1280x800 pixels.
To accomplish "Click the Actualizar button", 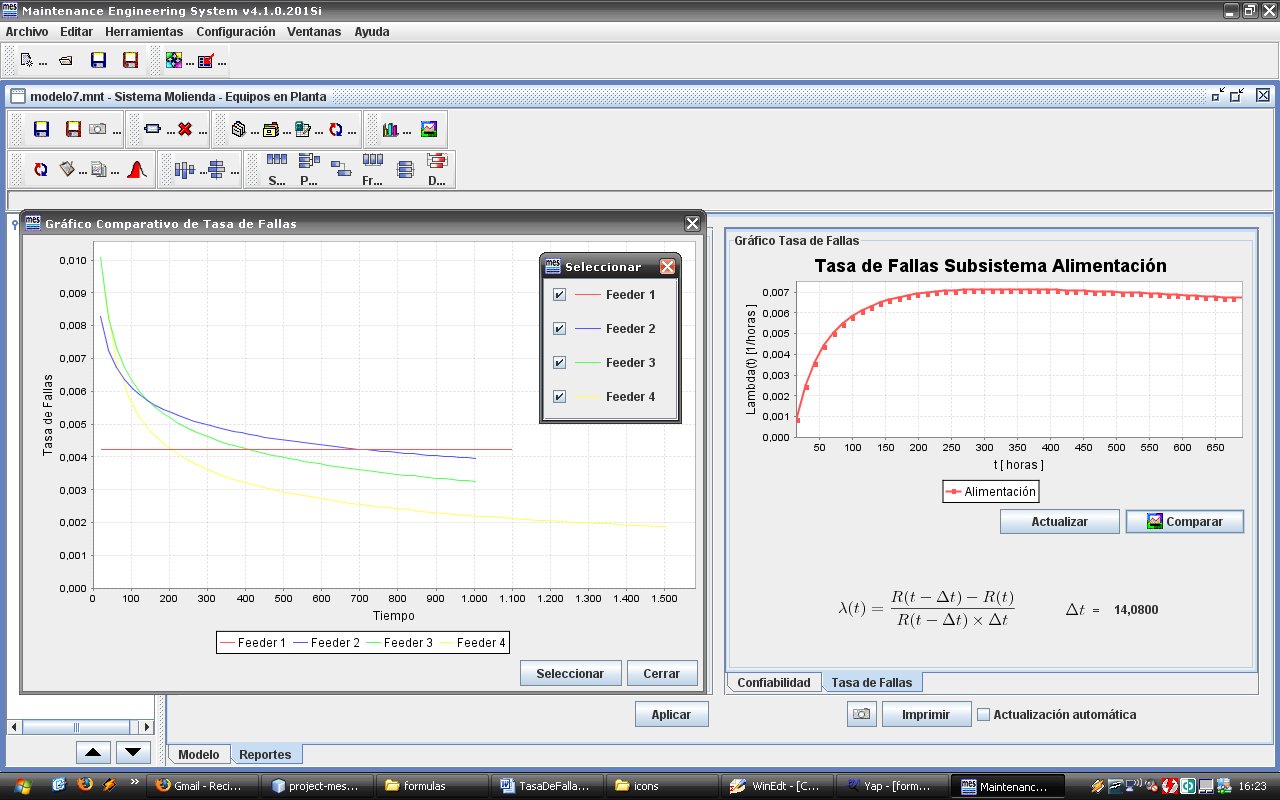I will tap(1059, 522).
